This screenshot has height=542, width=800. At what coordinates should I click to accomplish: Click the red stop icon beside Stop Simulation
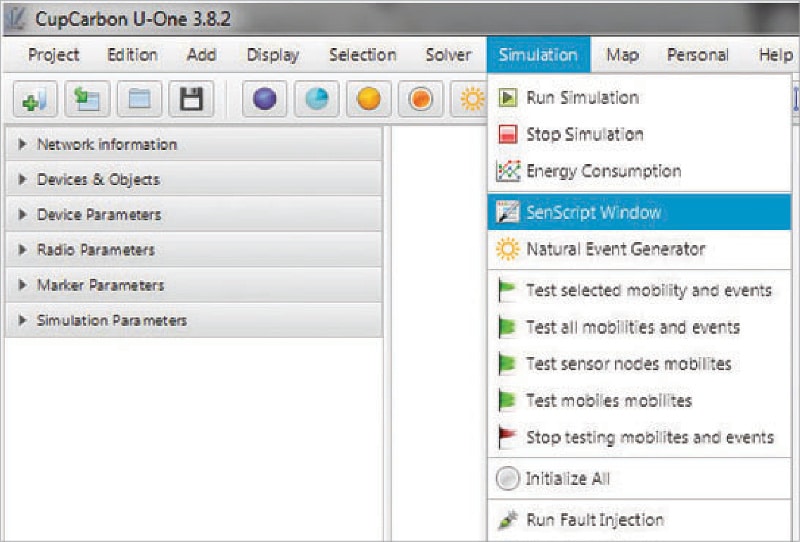click(508, 134)
